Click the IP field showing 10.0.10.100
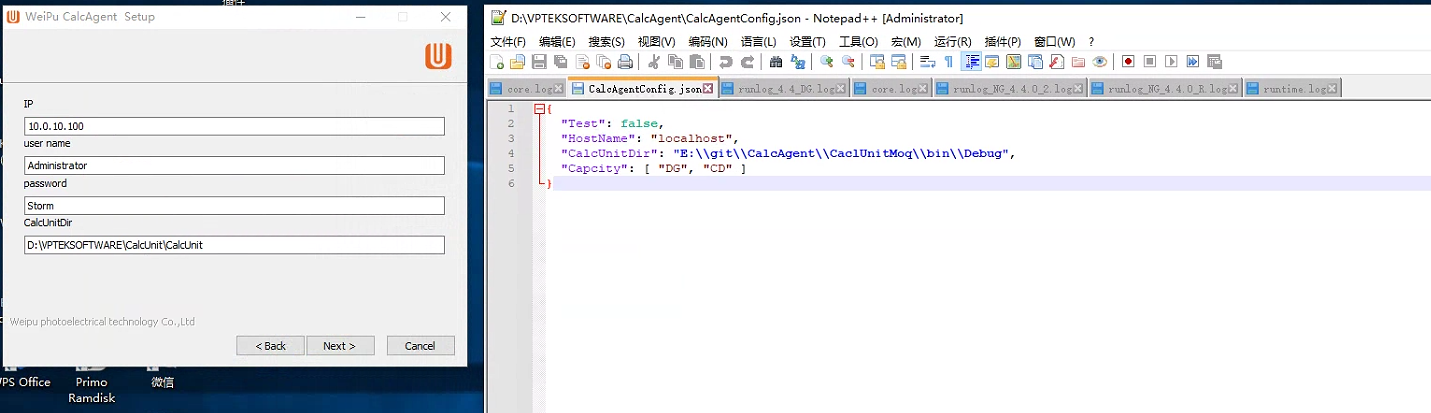The image size is (1431, 413). [234, 126]
